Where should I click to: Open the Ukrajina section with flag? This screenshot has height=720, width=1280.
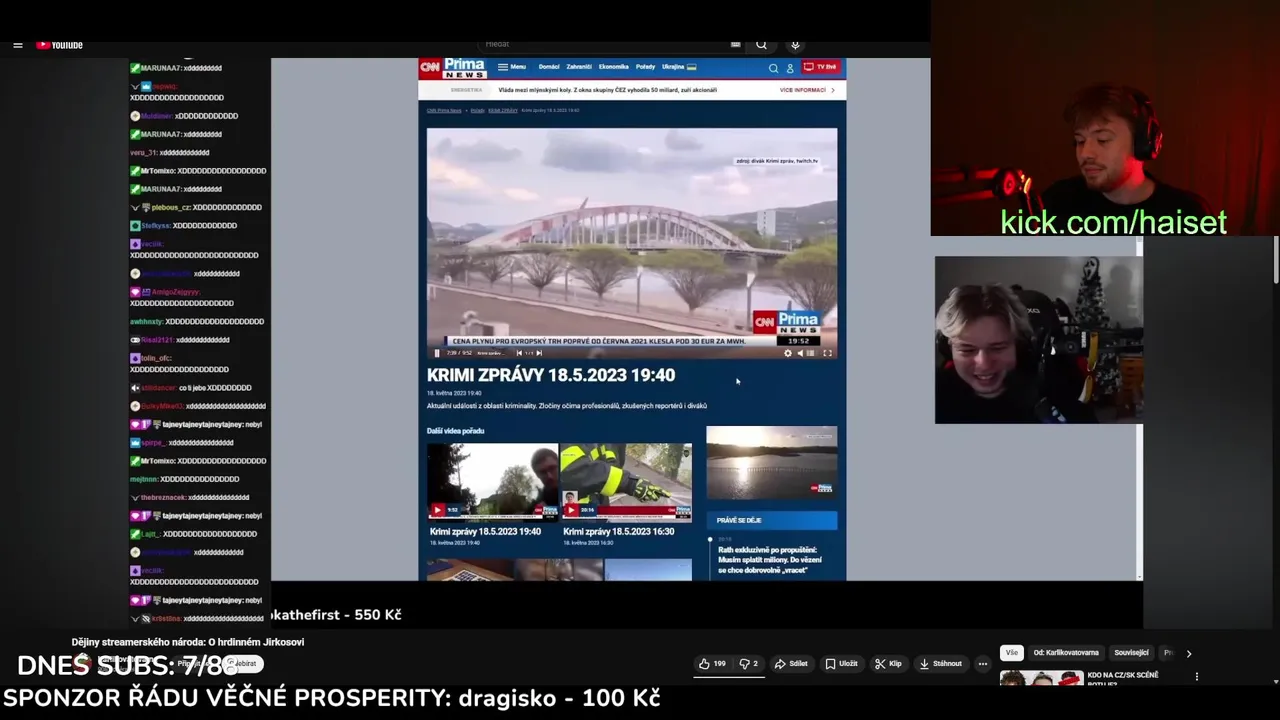point(679,67)
